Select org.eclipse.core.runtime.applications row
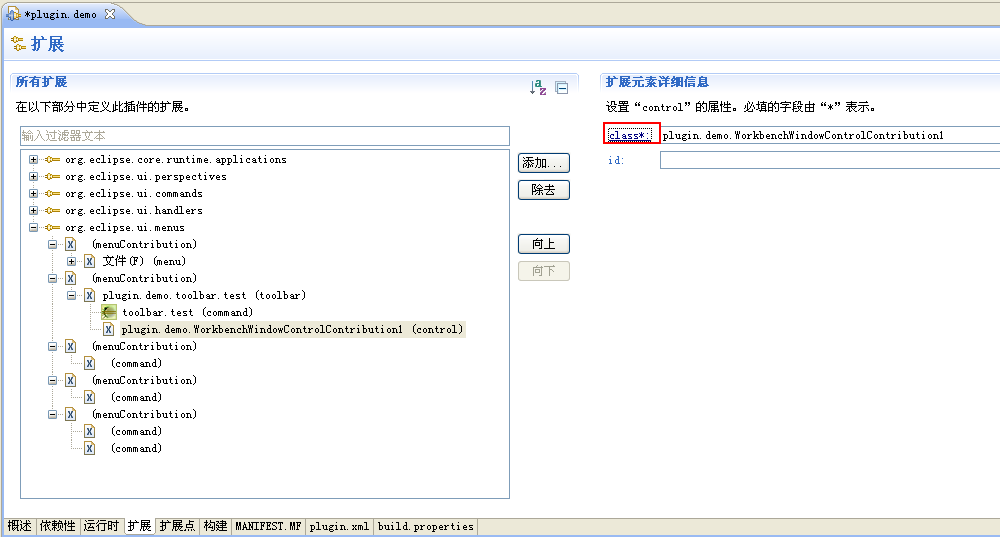The width and height of the screenshot is (1000, 537). [175, 159]
